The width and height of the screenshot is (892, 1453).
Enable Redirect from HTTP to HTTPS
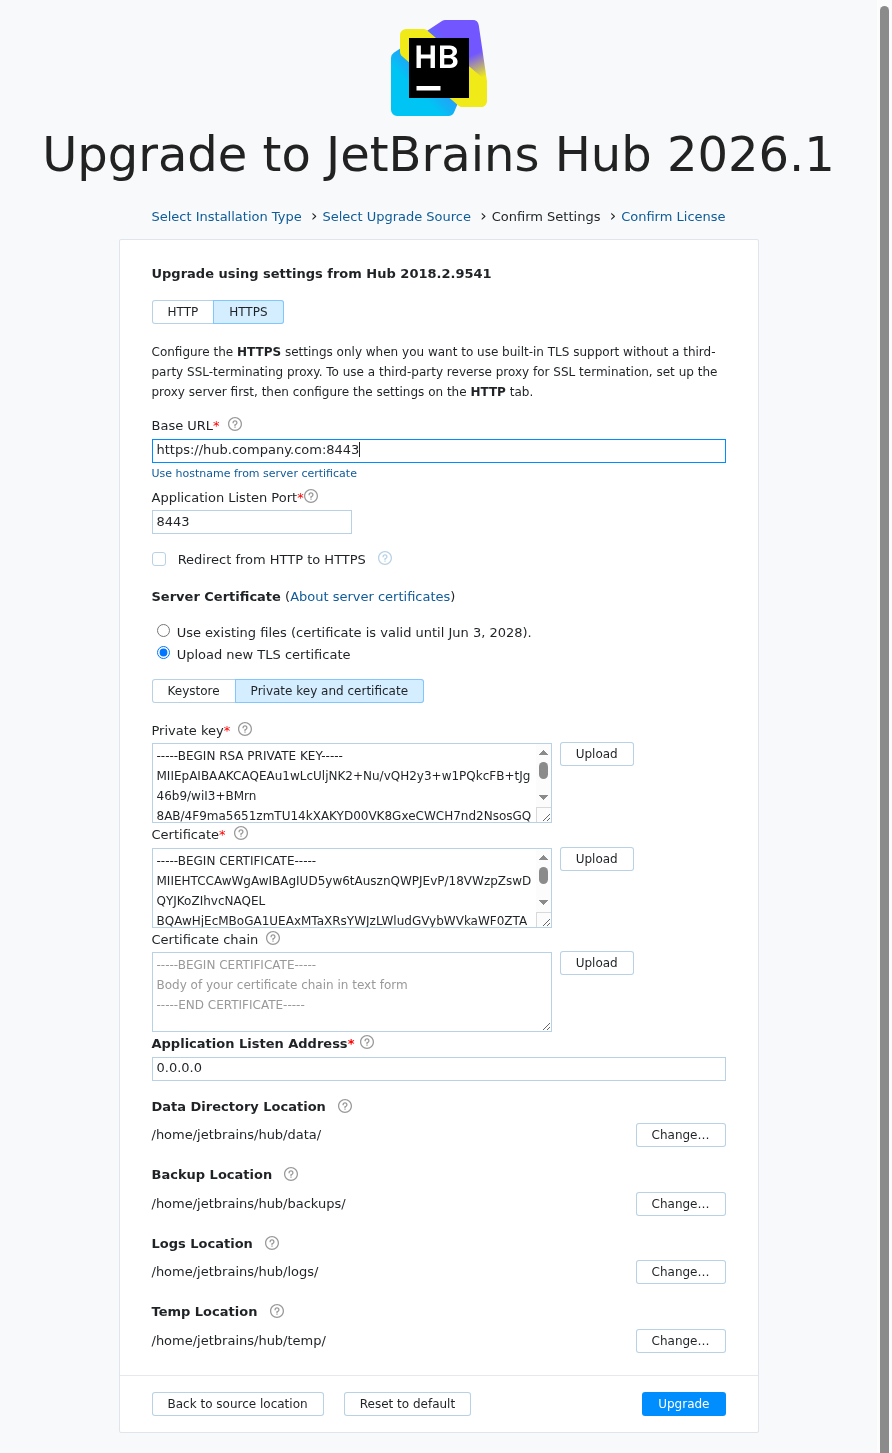(x=159, y=559)
